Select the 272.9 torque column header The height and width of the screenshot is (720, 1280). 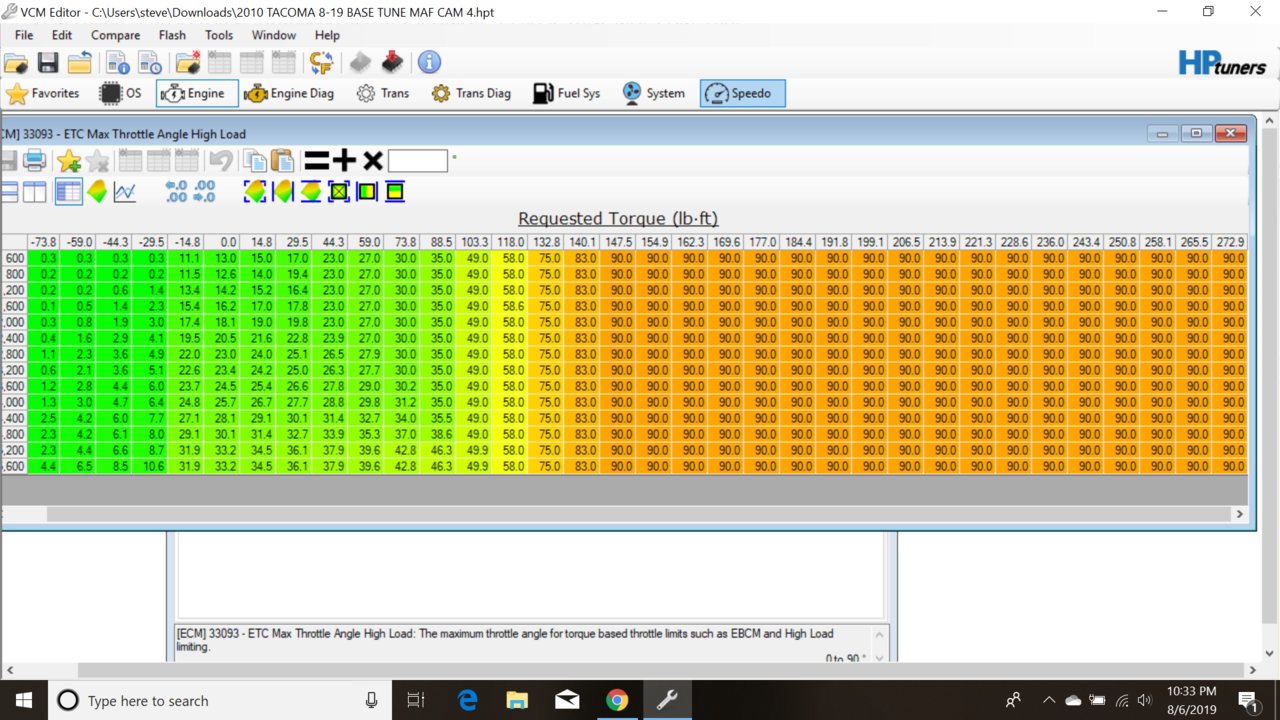tap(1230, 242)
